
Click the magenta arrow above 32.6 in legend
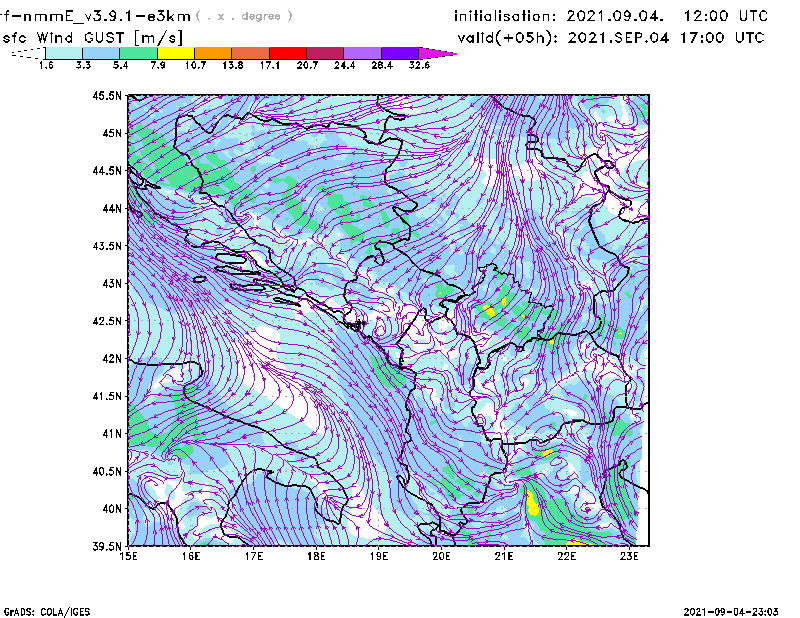(x=437, y=53)
